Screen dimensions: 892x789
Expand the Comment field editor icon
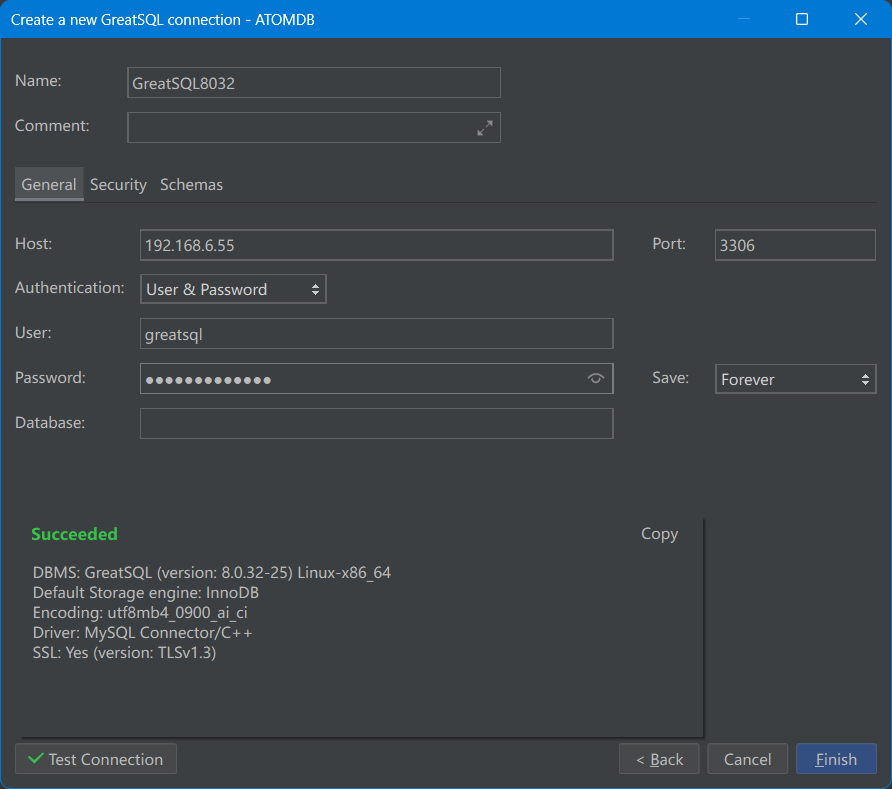[x=485, y=128]
